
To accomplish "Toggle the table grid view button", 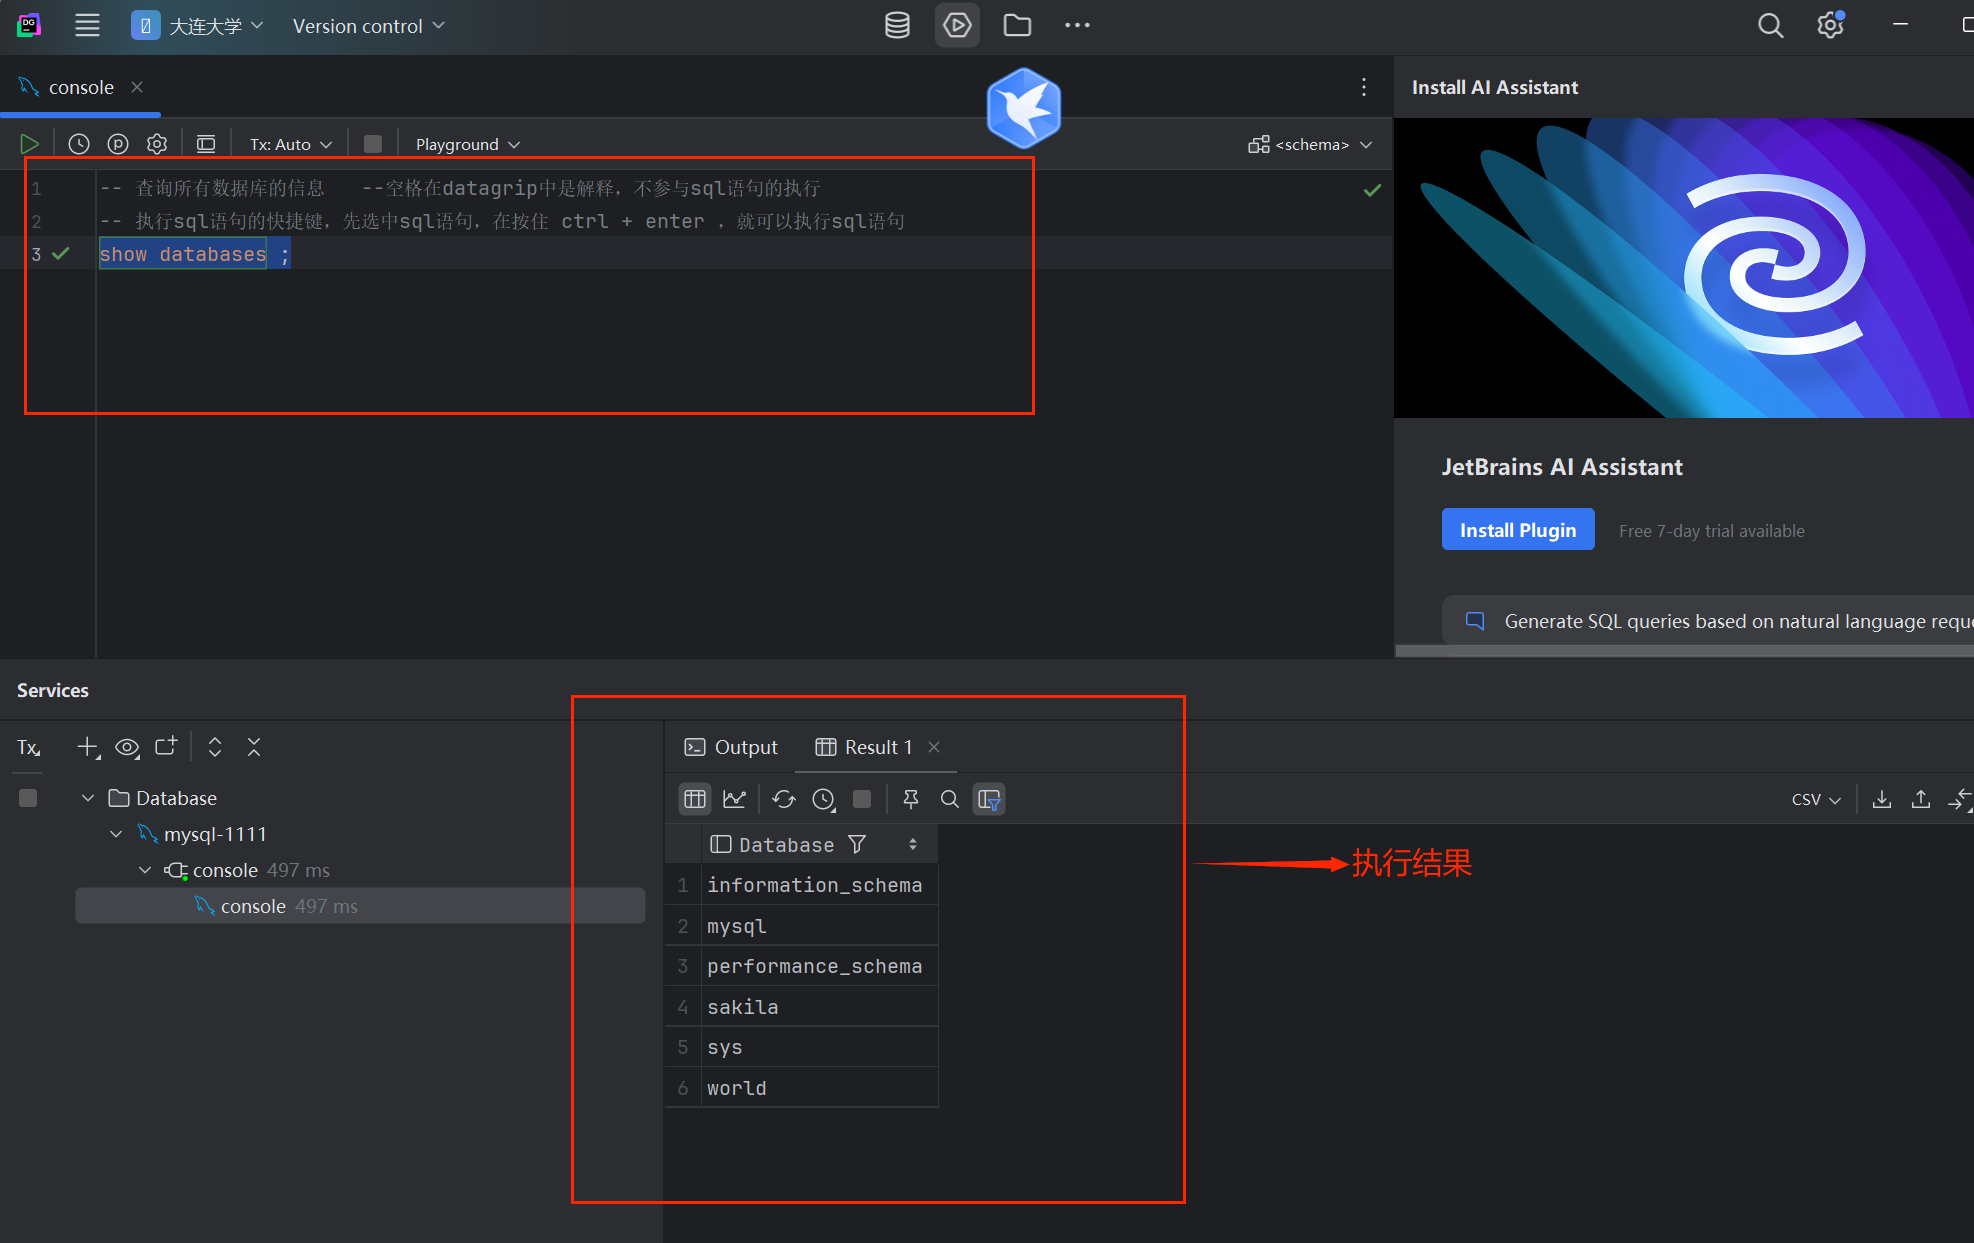I will pos(695,799).
